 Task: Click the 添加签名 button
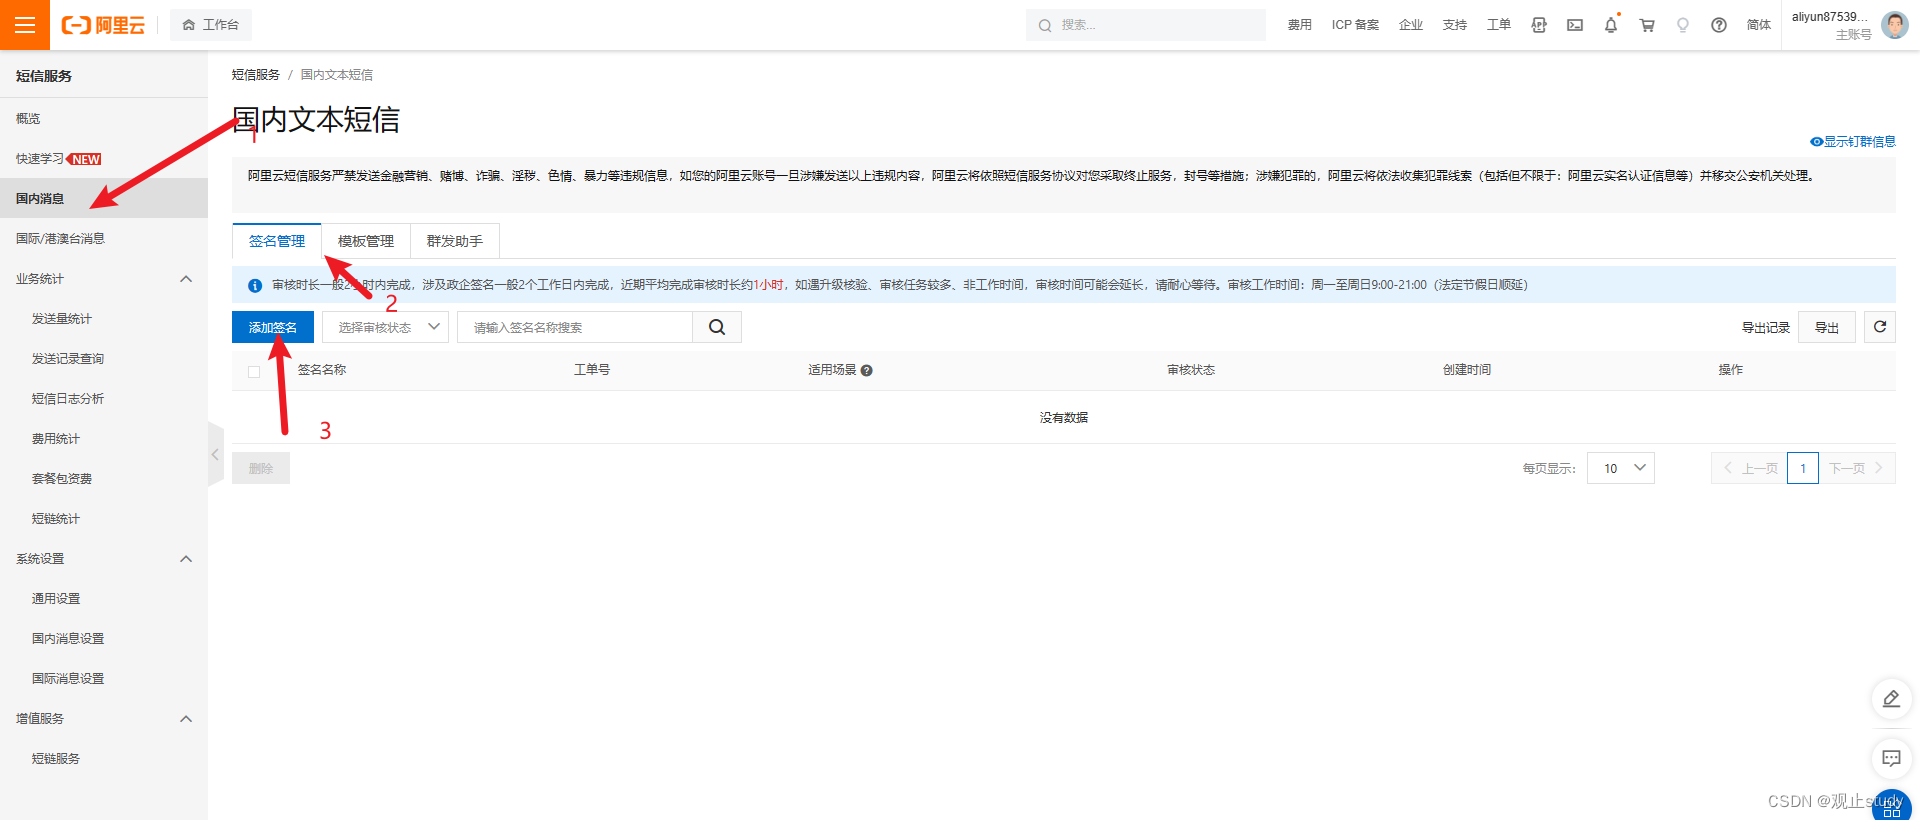(x=273, y=327)
